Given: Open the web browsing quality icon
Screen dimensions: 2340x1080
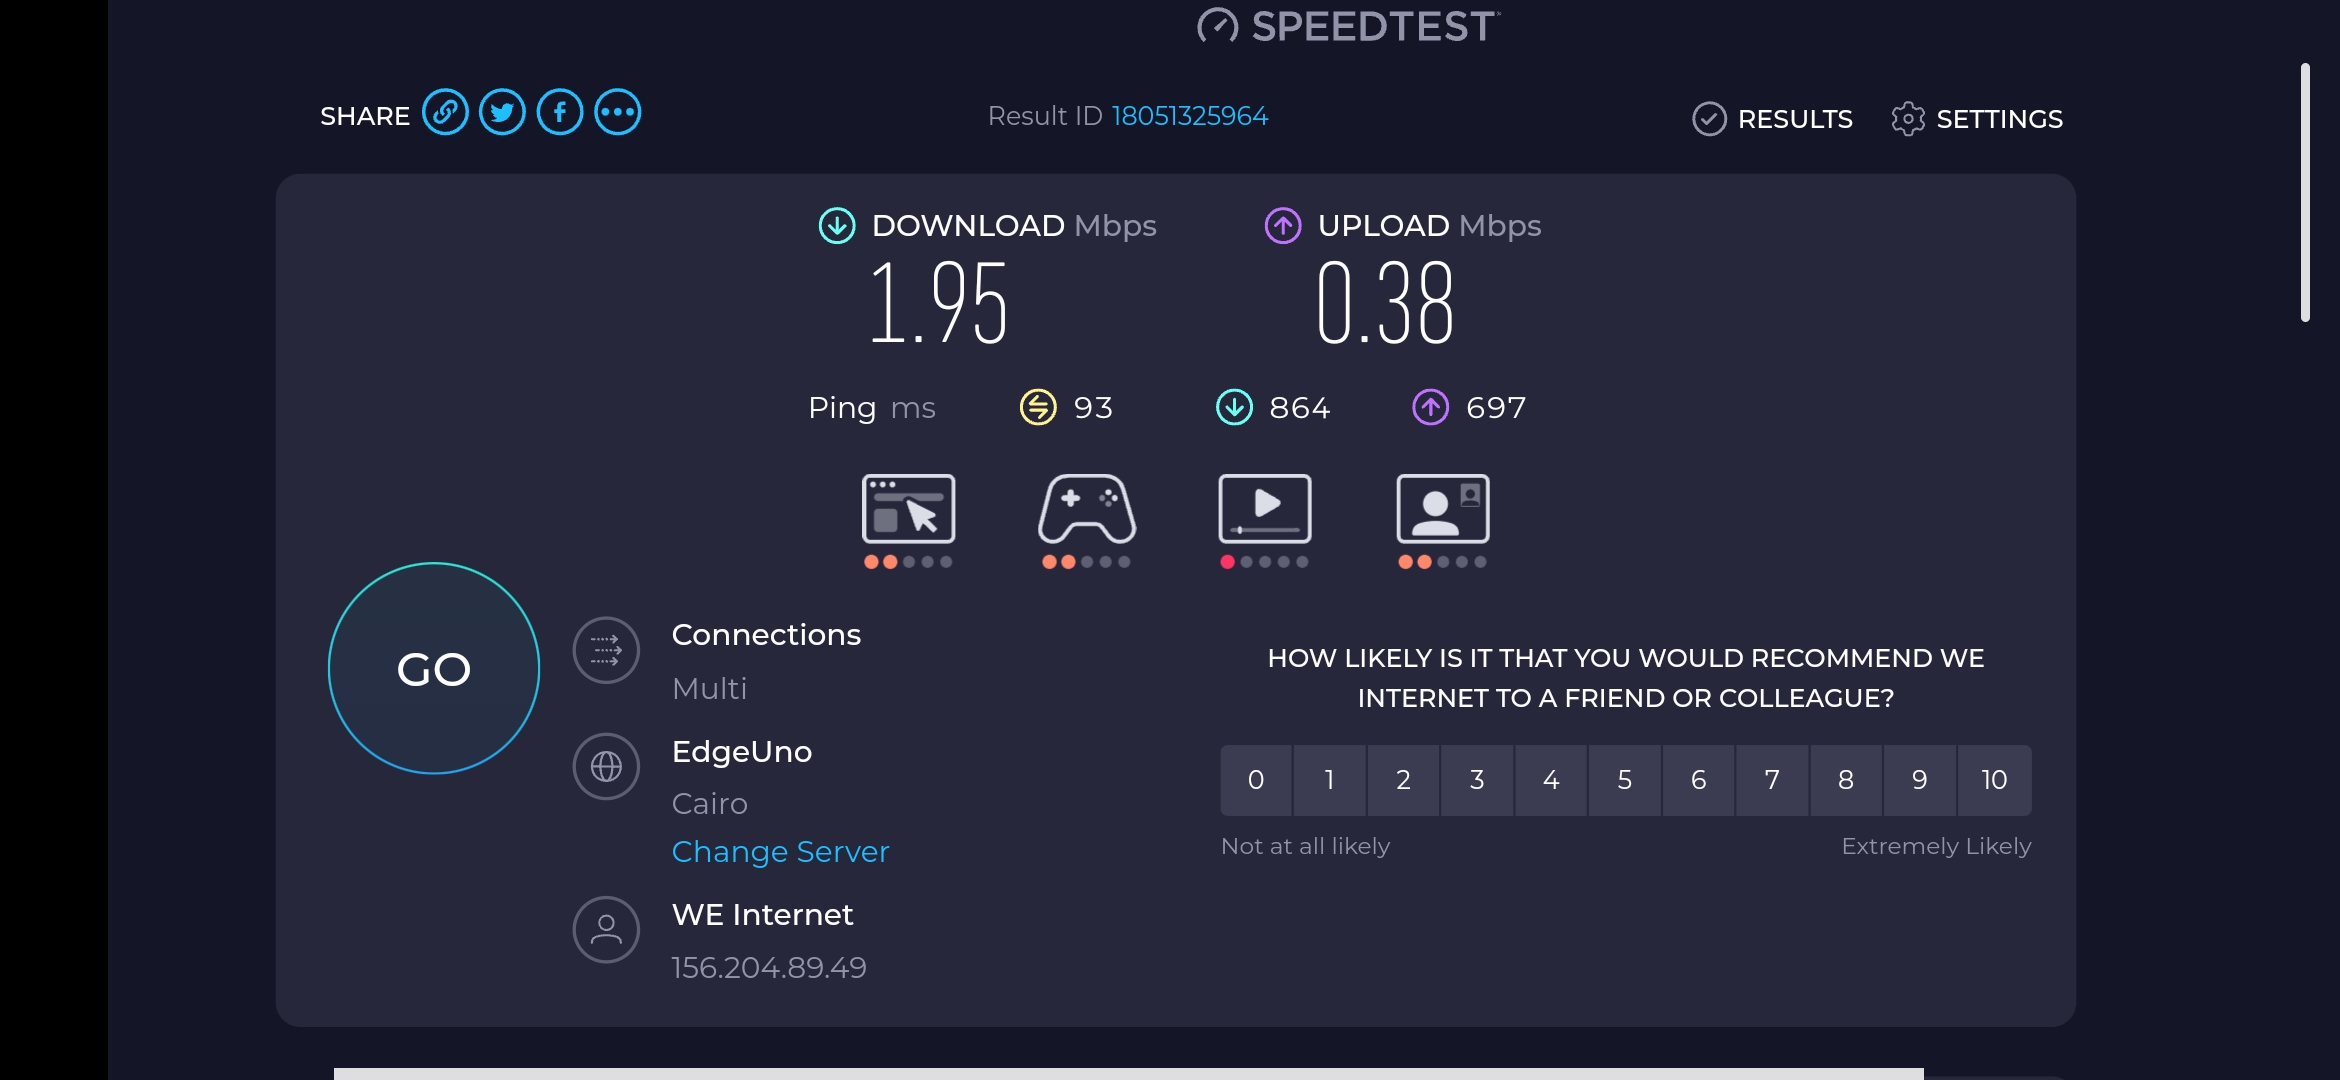Looking at the screenshot, I should [x=908, y=509].
